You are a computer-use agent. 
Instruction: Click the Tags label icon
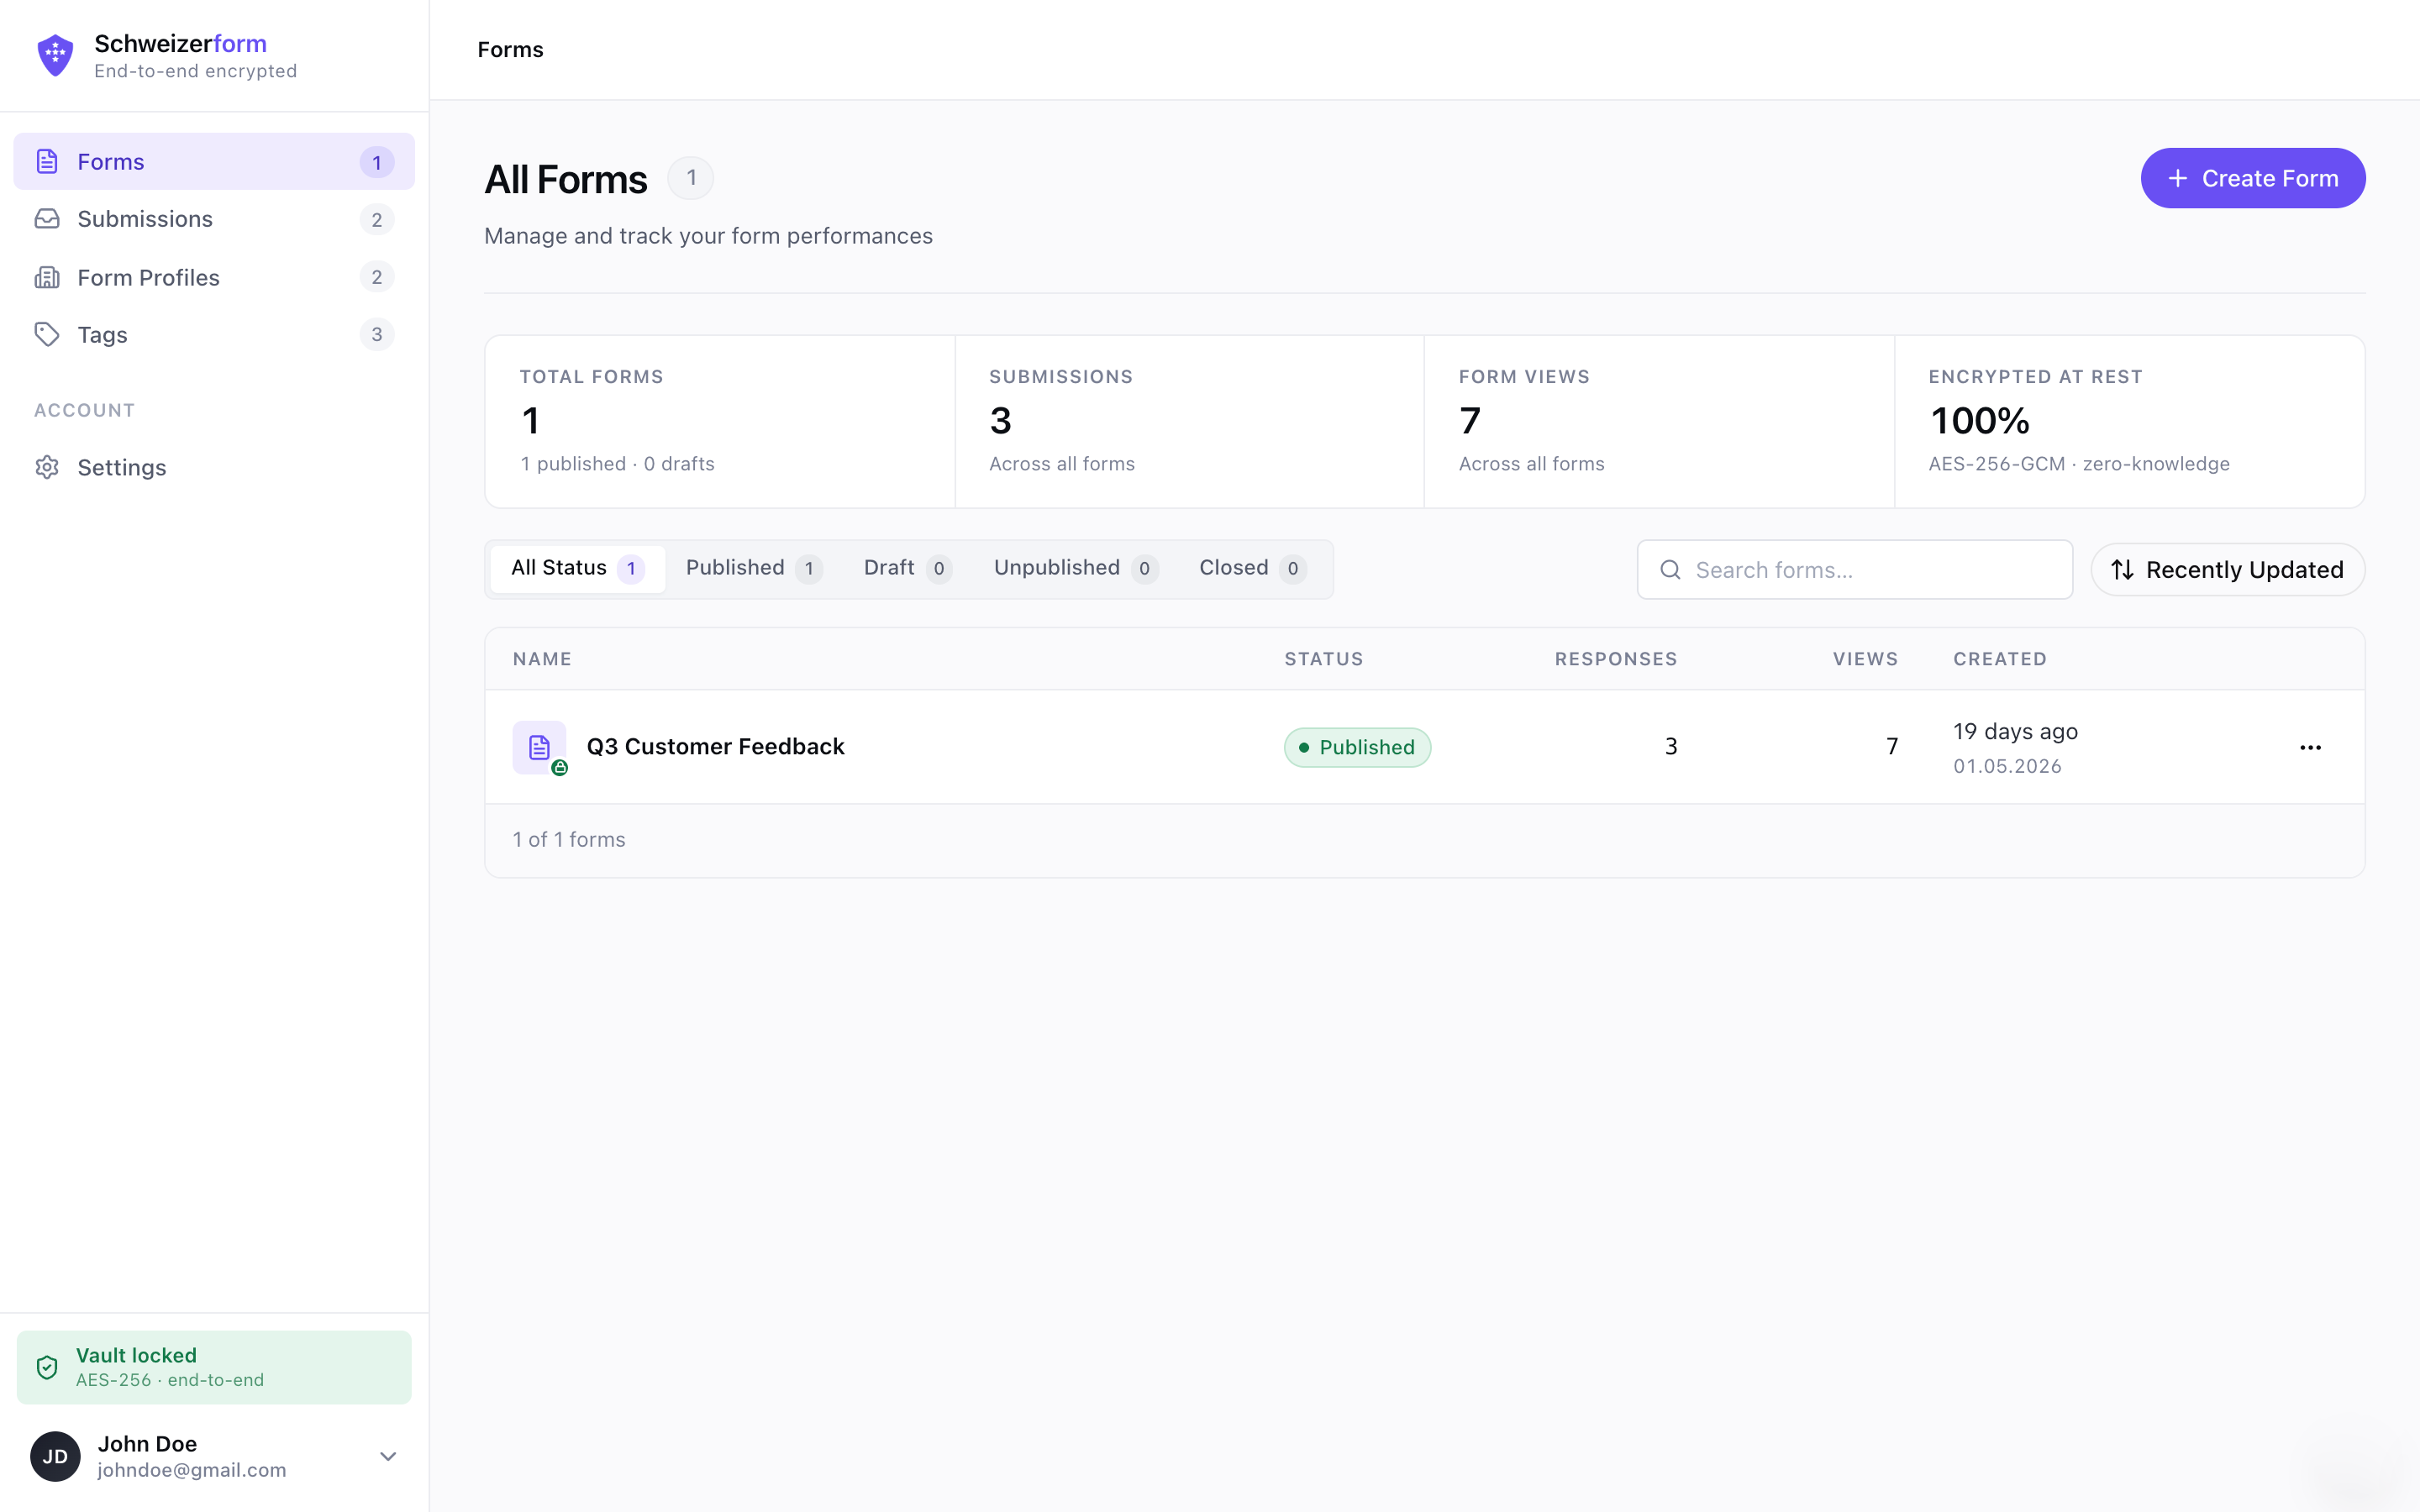47,334
